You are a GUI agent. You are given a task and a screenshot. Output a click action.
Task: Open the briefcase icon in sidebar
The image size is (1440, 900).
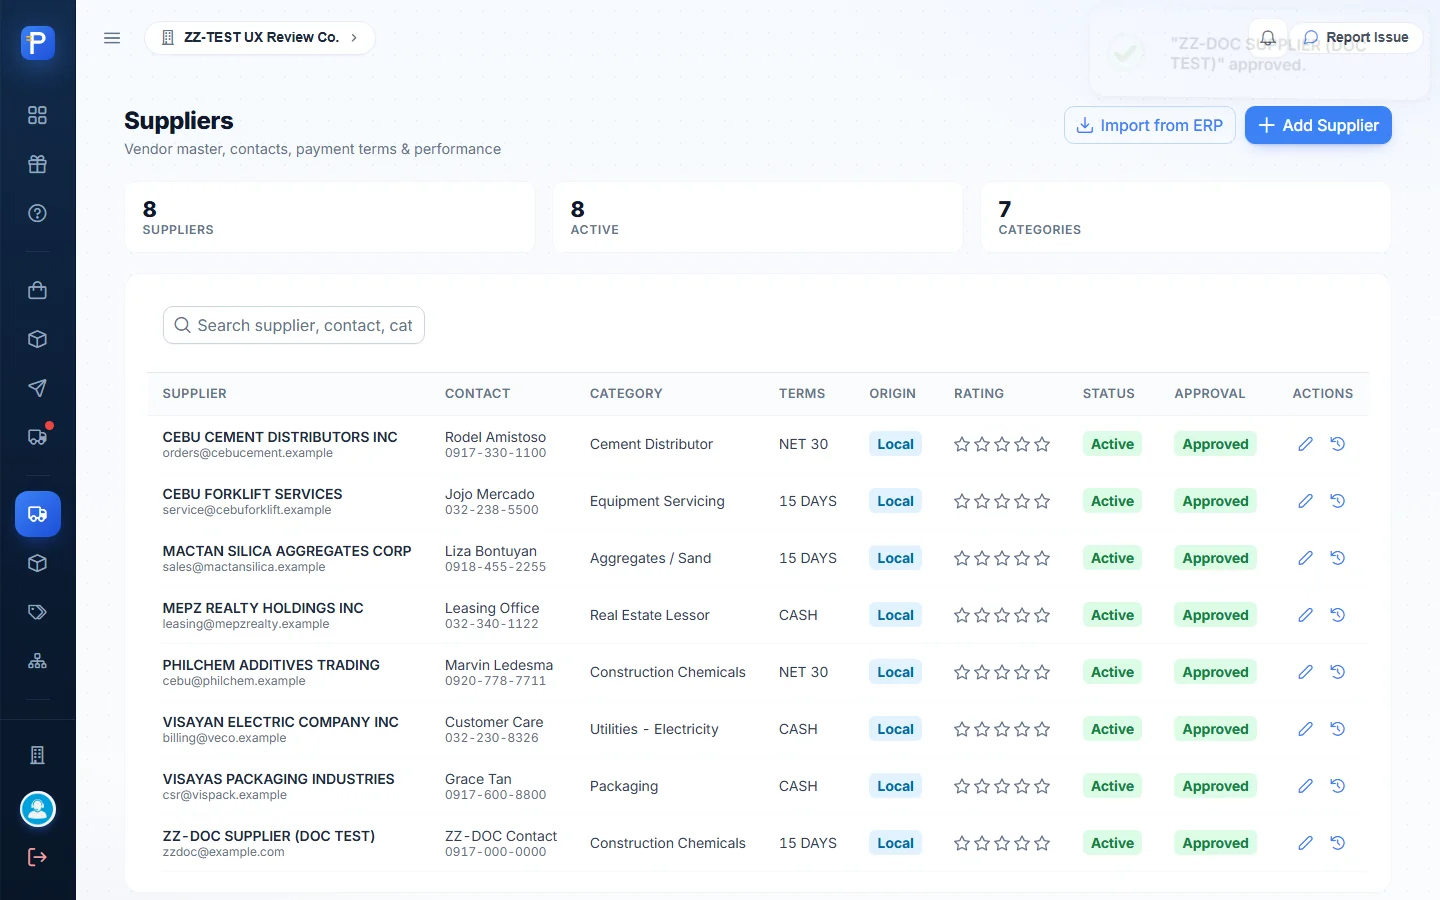(x=38, y=290)
